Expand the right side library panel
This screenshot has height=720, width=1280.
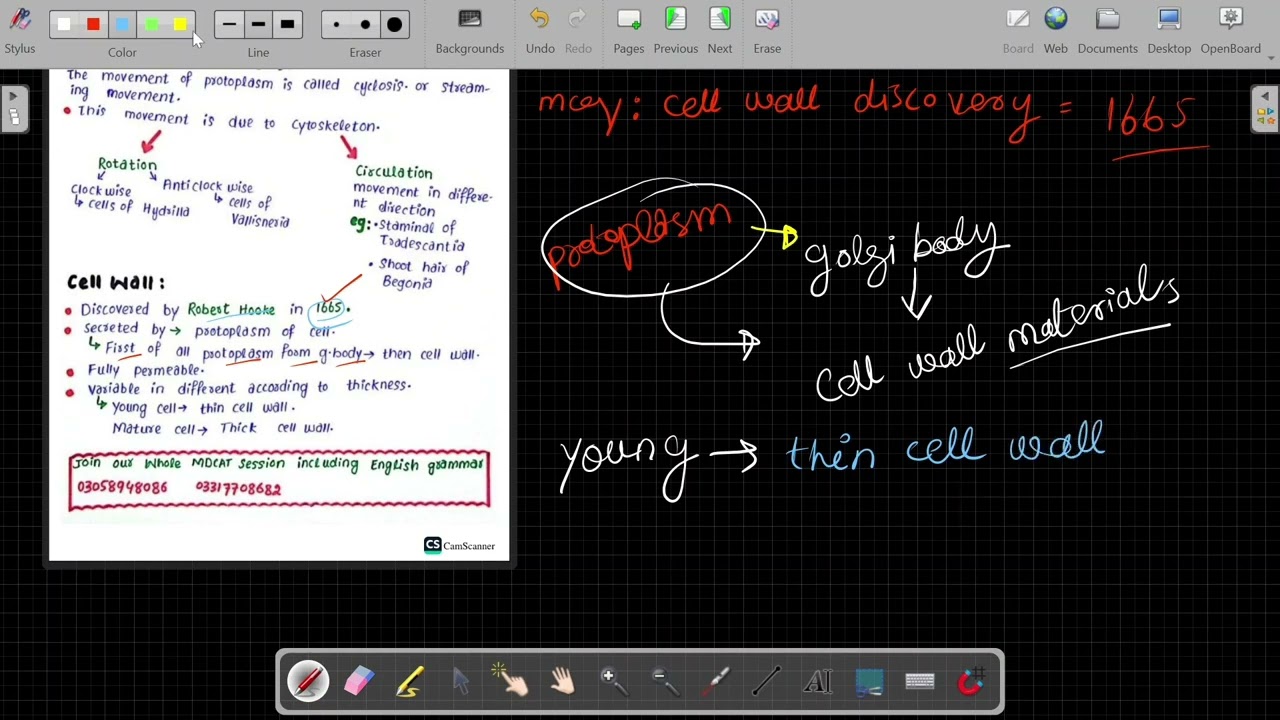click(1265, 109)
